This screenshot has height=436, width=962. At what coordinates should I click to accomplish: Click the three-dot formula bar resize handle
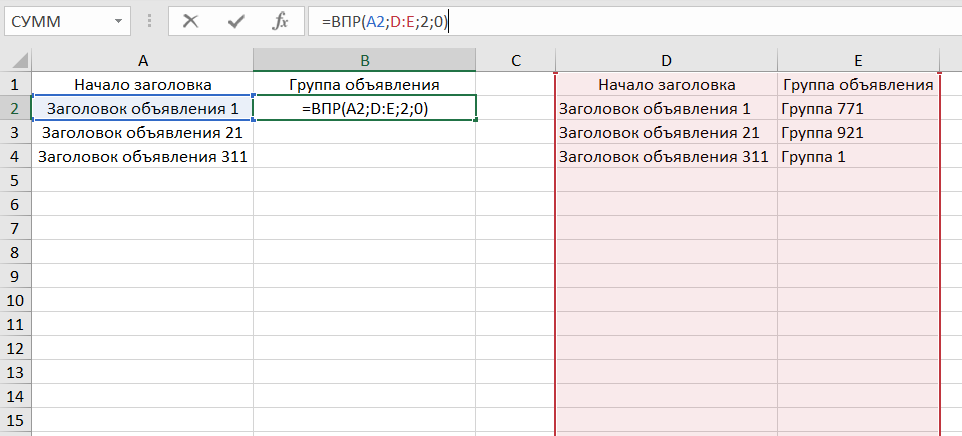(x=152, y=21)
